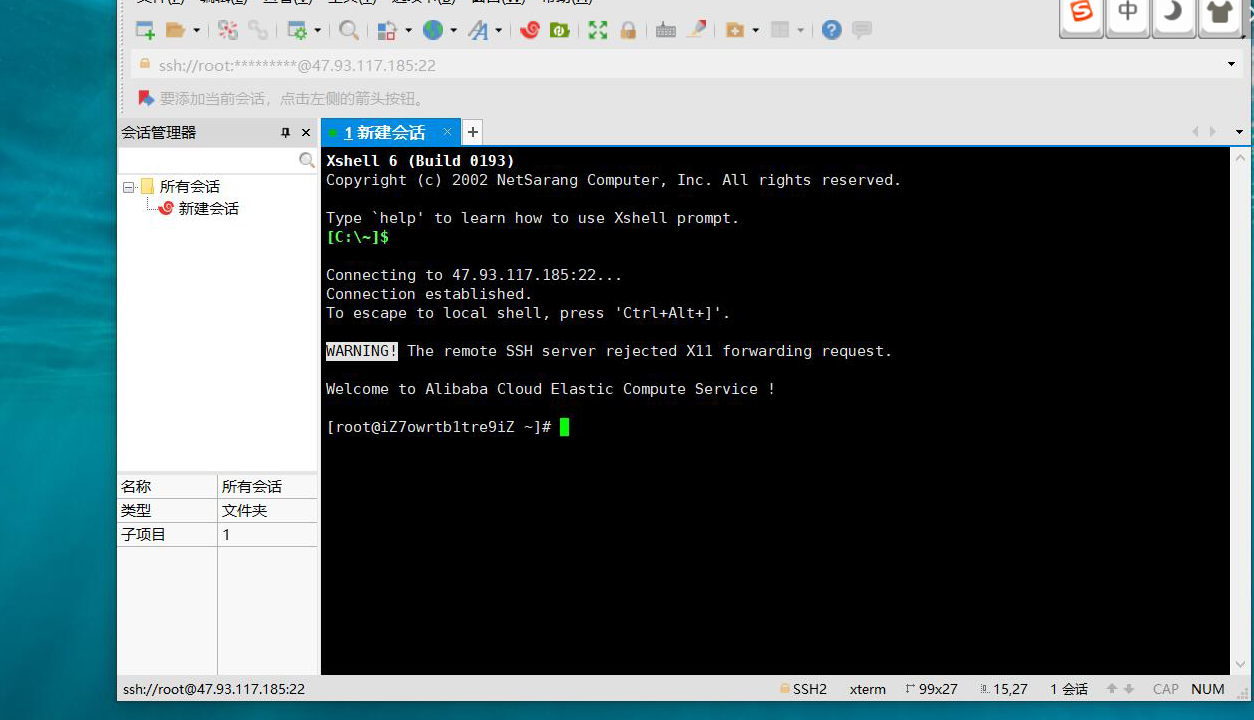Click the Font toolbar icon
Viewport: 1254px width, 720px height.
pos(479,30)
